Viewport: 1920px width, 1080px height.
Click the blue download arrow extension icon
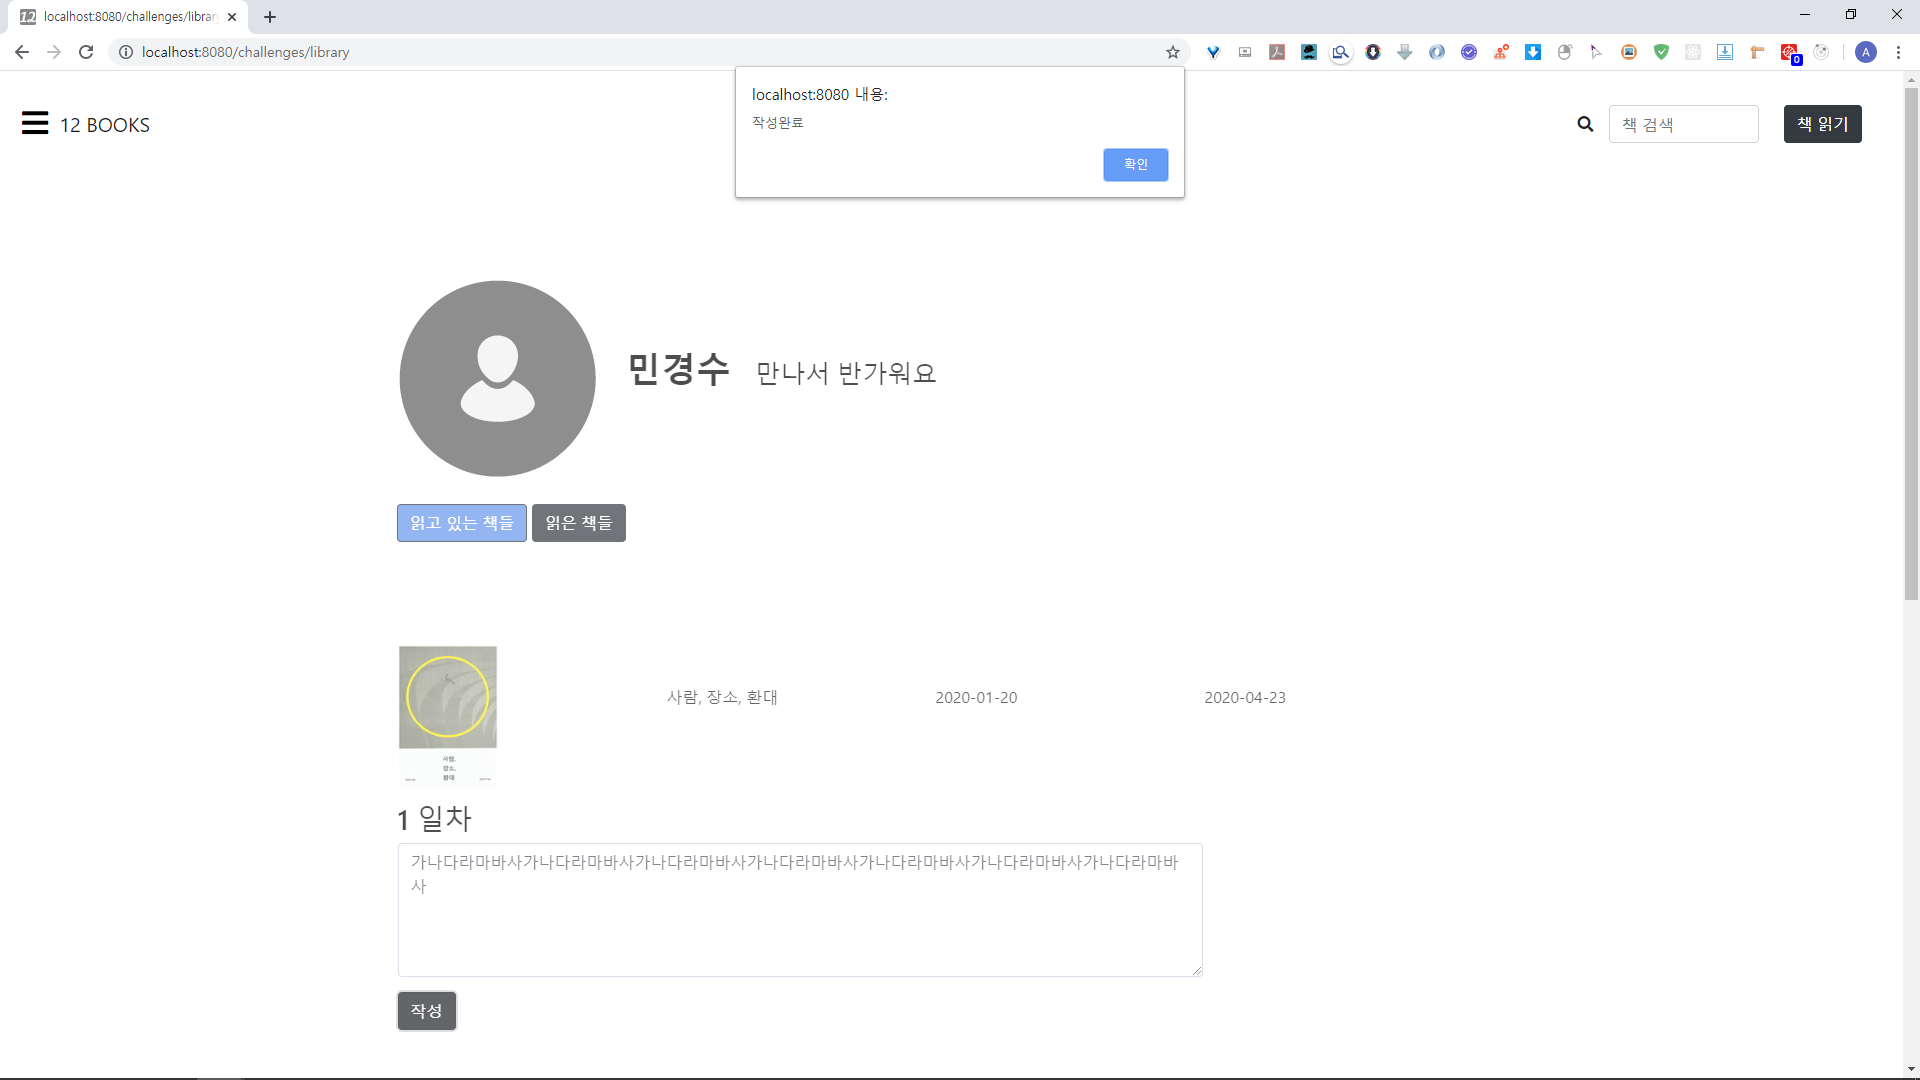(x=1533, y=52)
